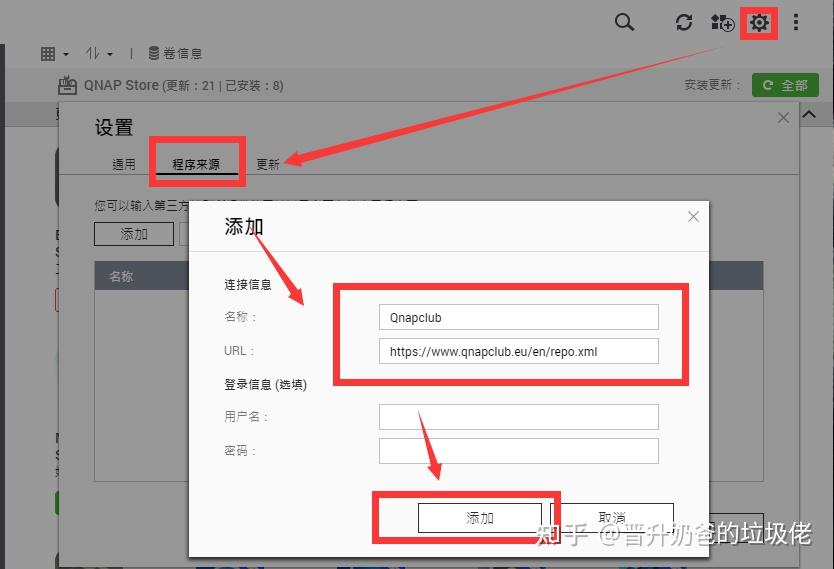Open settings via the gear icon

[759, 23]
